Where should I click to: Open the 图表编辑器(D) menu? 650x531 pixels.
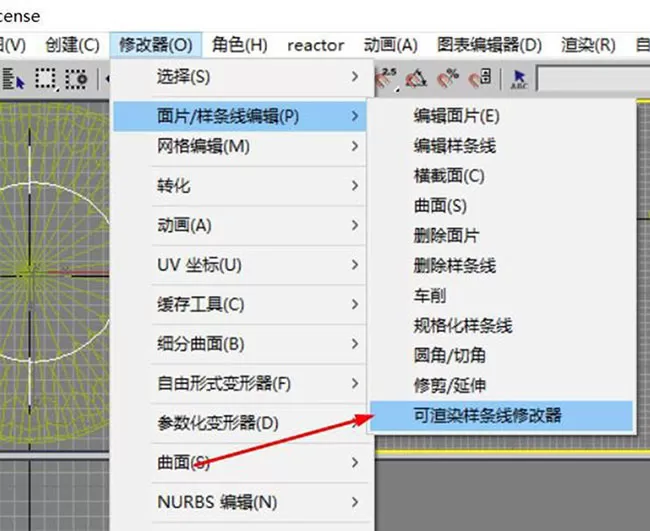490,45
